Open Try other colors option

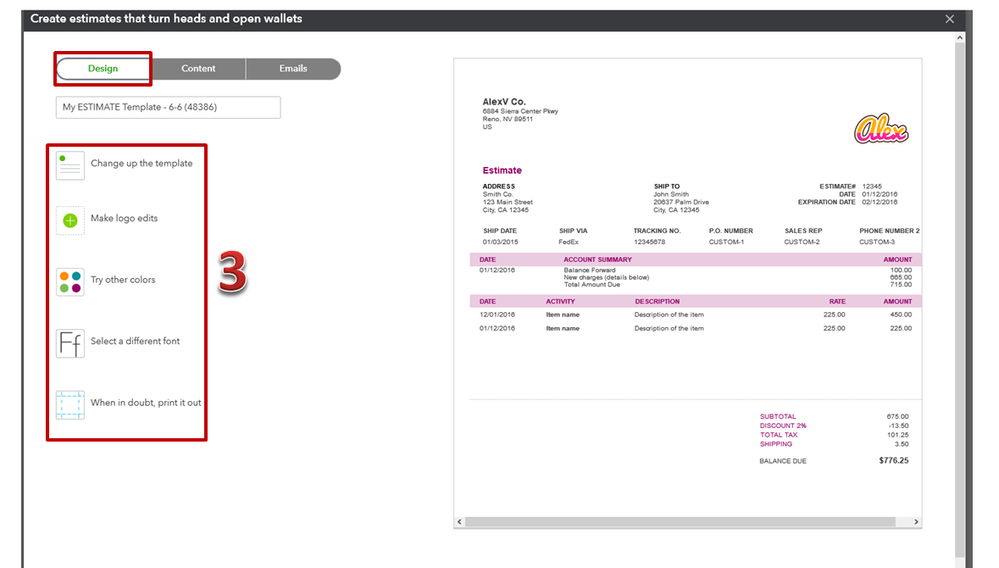(x=123, y=280)
